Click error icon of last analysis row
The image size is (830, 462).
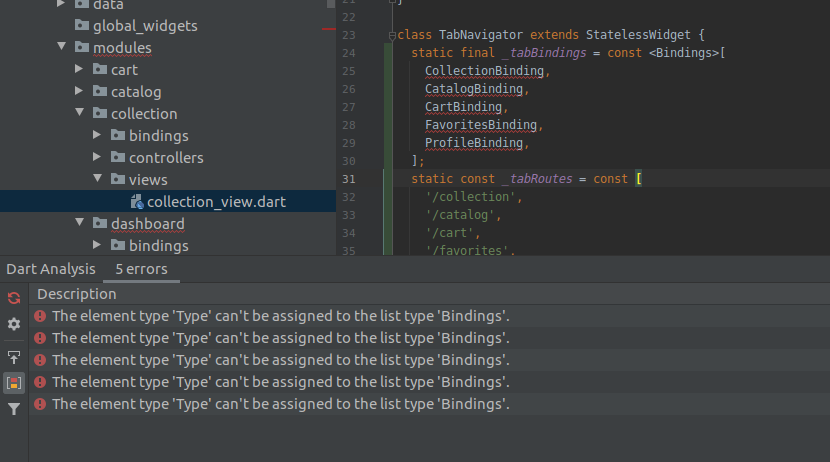coord(40,404)
